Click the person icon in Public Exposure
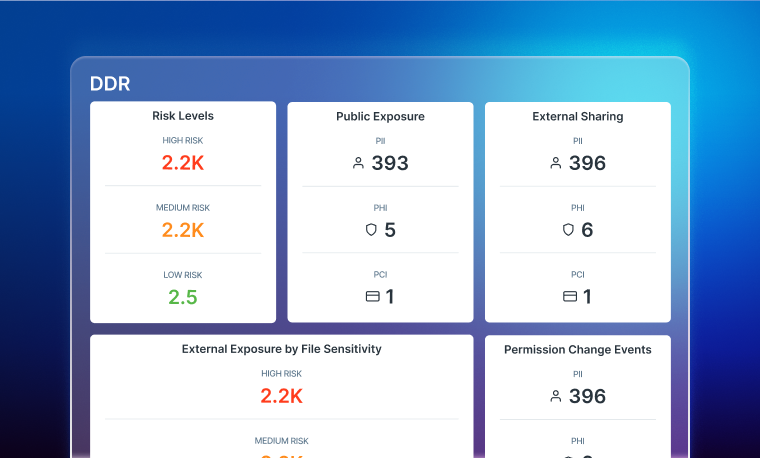This screenshot has height=458, width=760. click(x=358, y=163)
